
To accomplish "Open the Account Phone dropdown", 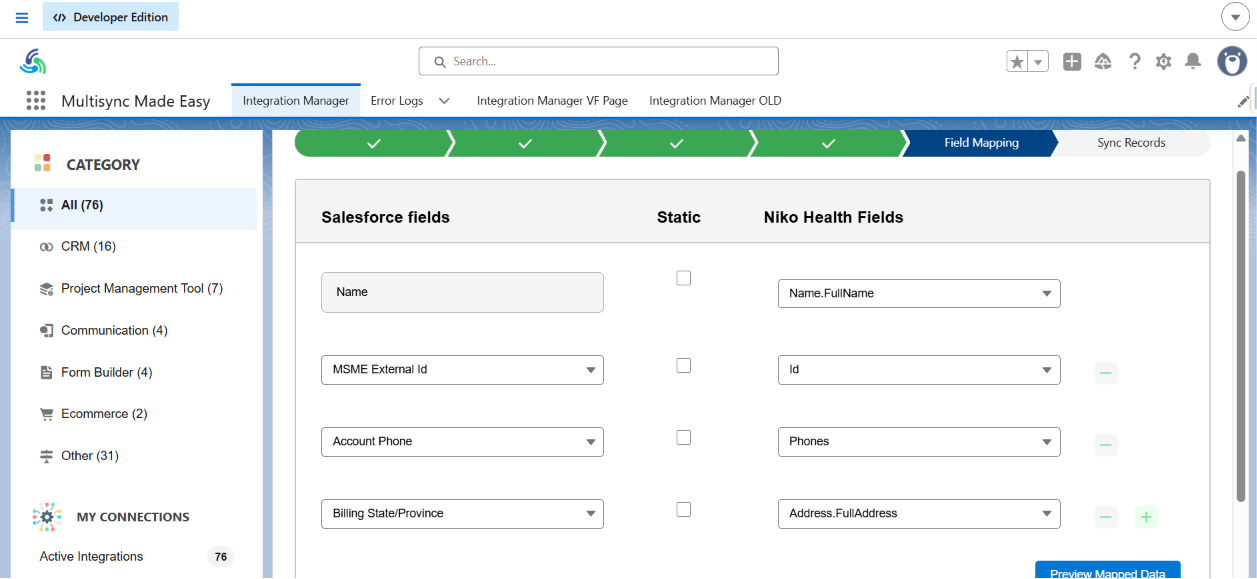I will click(x=462, y=441).
